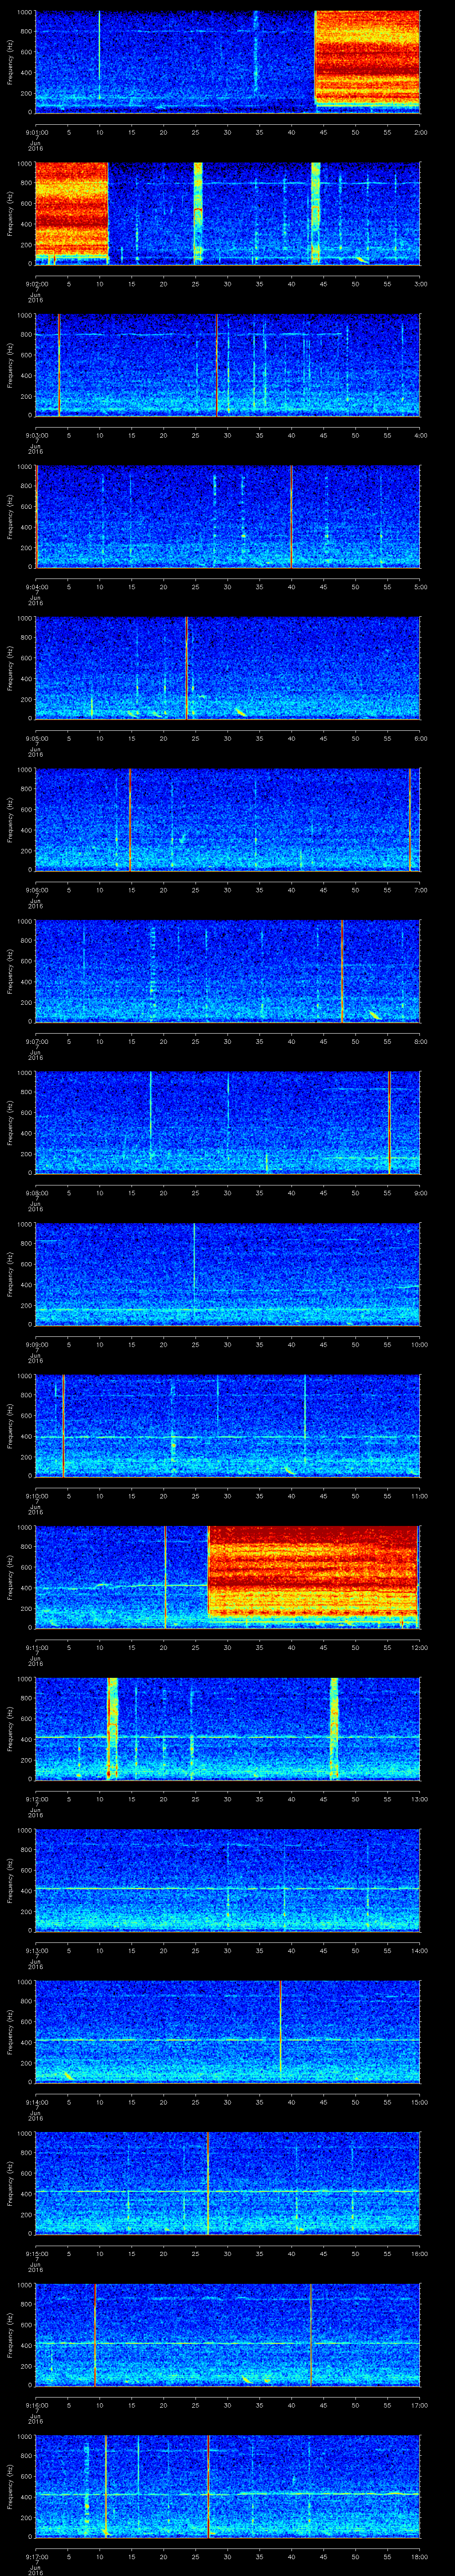Open the 9:13:00 spectrogram panel
455x2576 pixels.
227,1880
